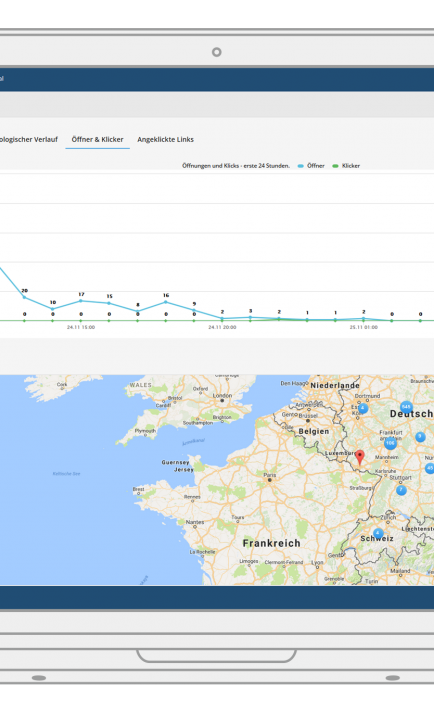Screen dimensions: 434x713
Task: Click the 'Niederlande' country label on the map
Action: tap(335, 386)
